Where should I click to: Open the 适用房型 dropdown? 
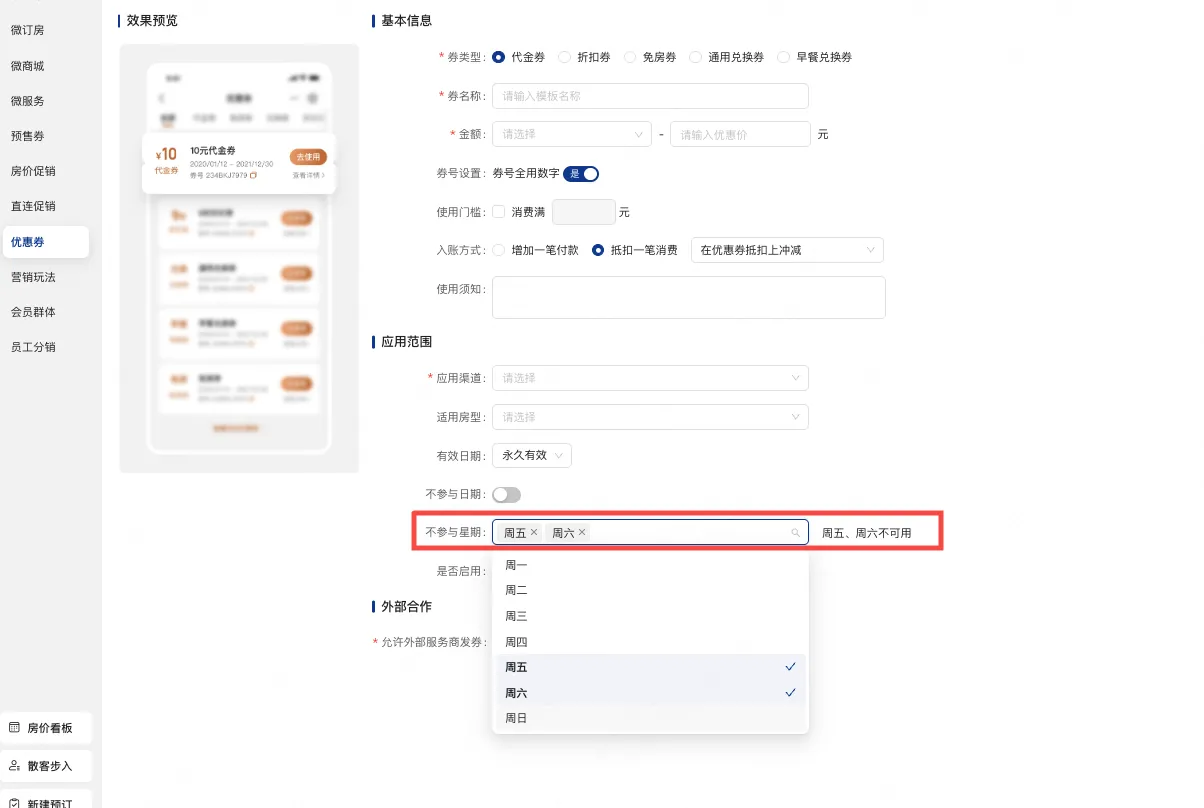[x=650, y=416]
